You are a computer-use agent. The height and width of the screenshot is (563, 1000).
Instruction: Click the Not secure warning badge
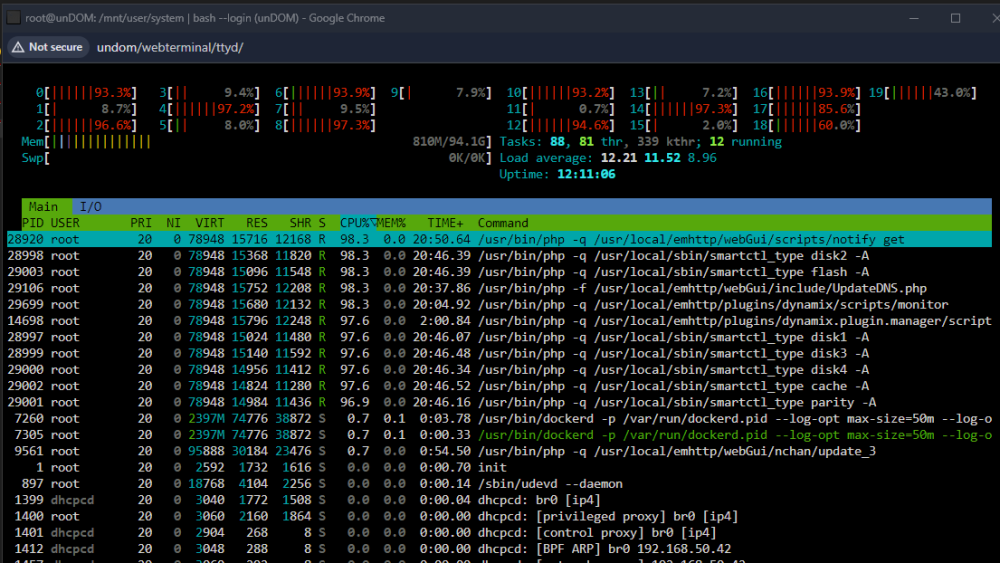48,47
